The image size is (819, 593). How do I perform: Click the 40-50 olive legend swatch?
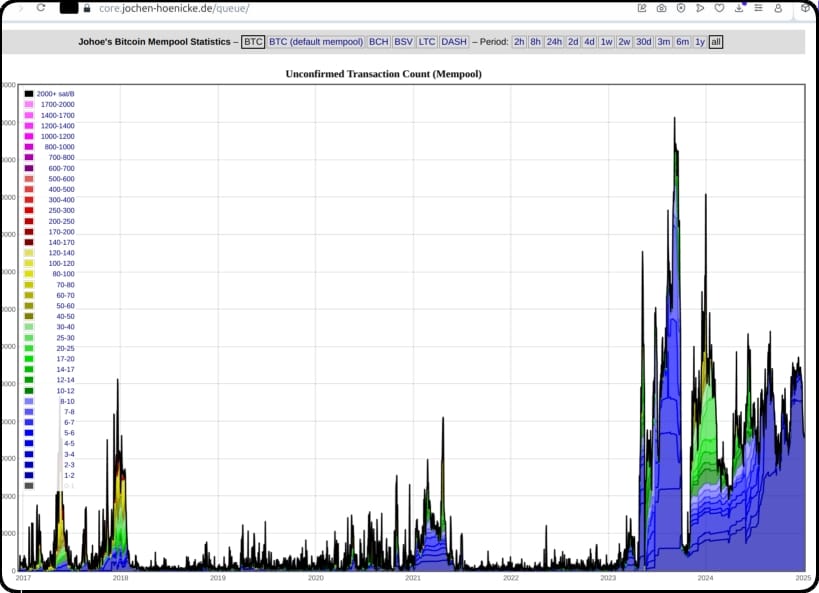[29, 316]
